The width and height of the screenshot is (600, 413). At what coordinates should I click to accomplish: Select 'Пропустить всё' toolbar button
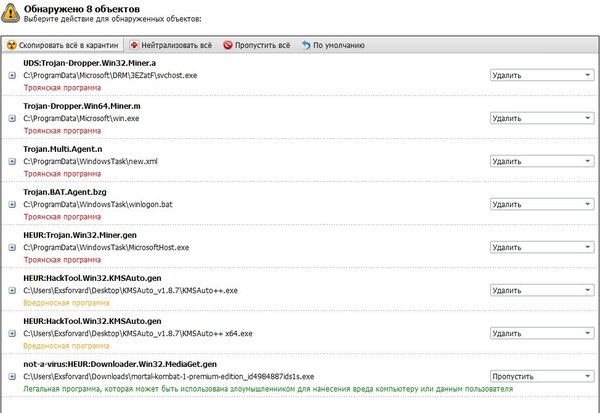[x=257, y=45]
